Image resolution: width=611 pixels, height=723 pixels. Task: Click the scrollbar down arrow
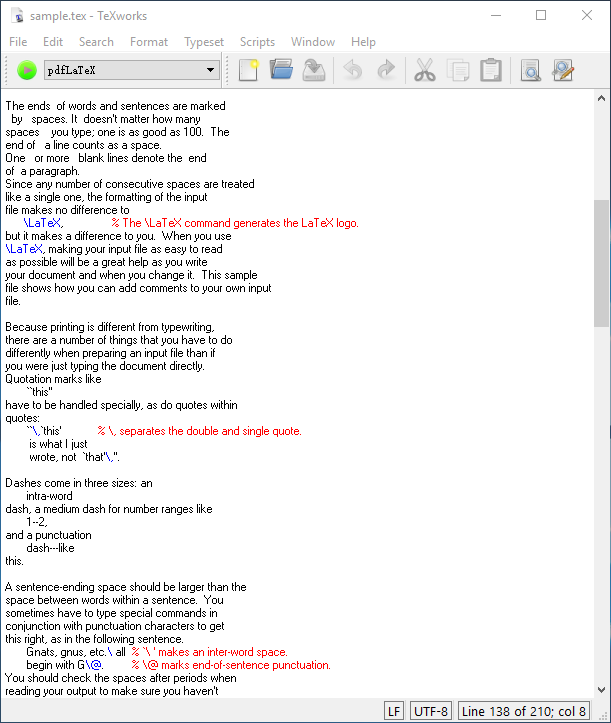tap(601, 690)
